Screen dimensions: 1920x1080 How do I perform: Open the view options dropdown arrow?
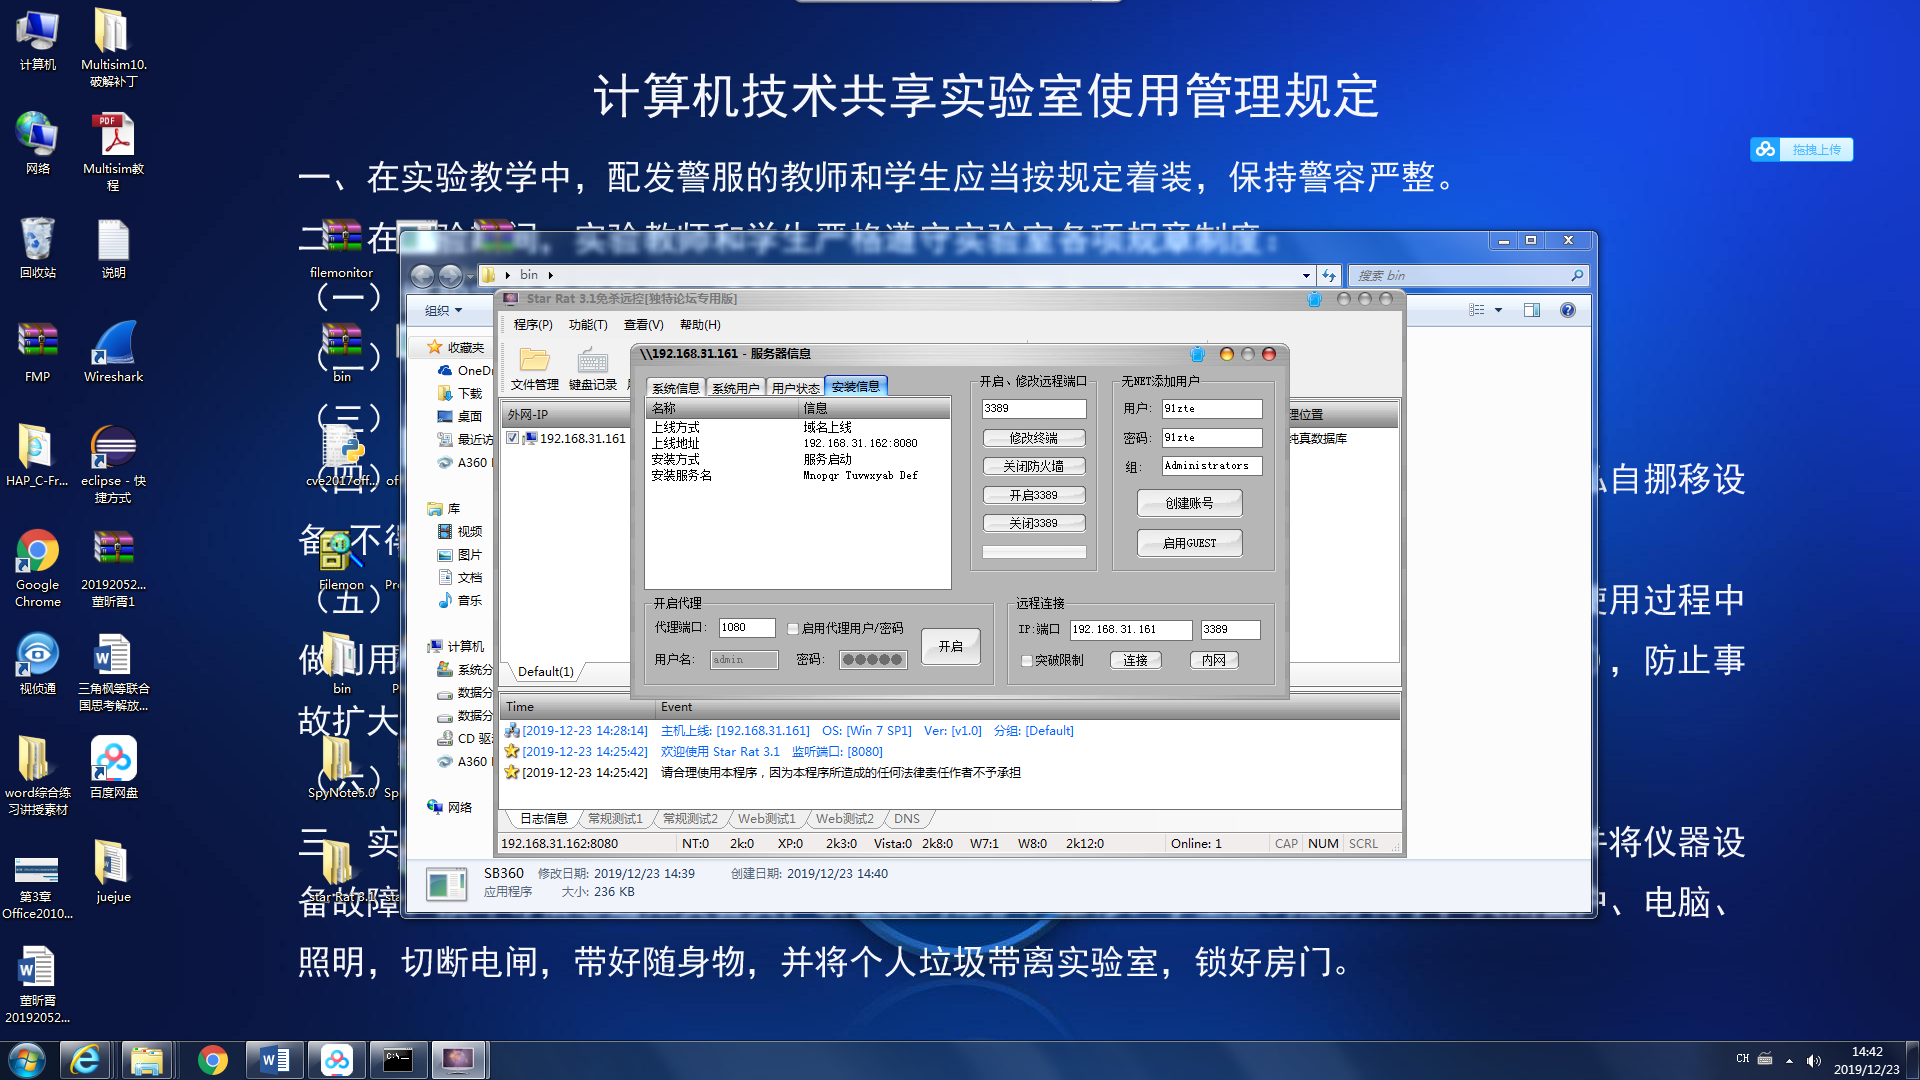(x=1498, y=310)
